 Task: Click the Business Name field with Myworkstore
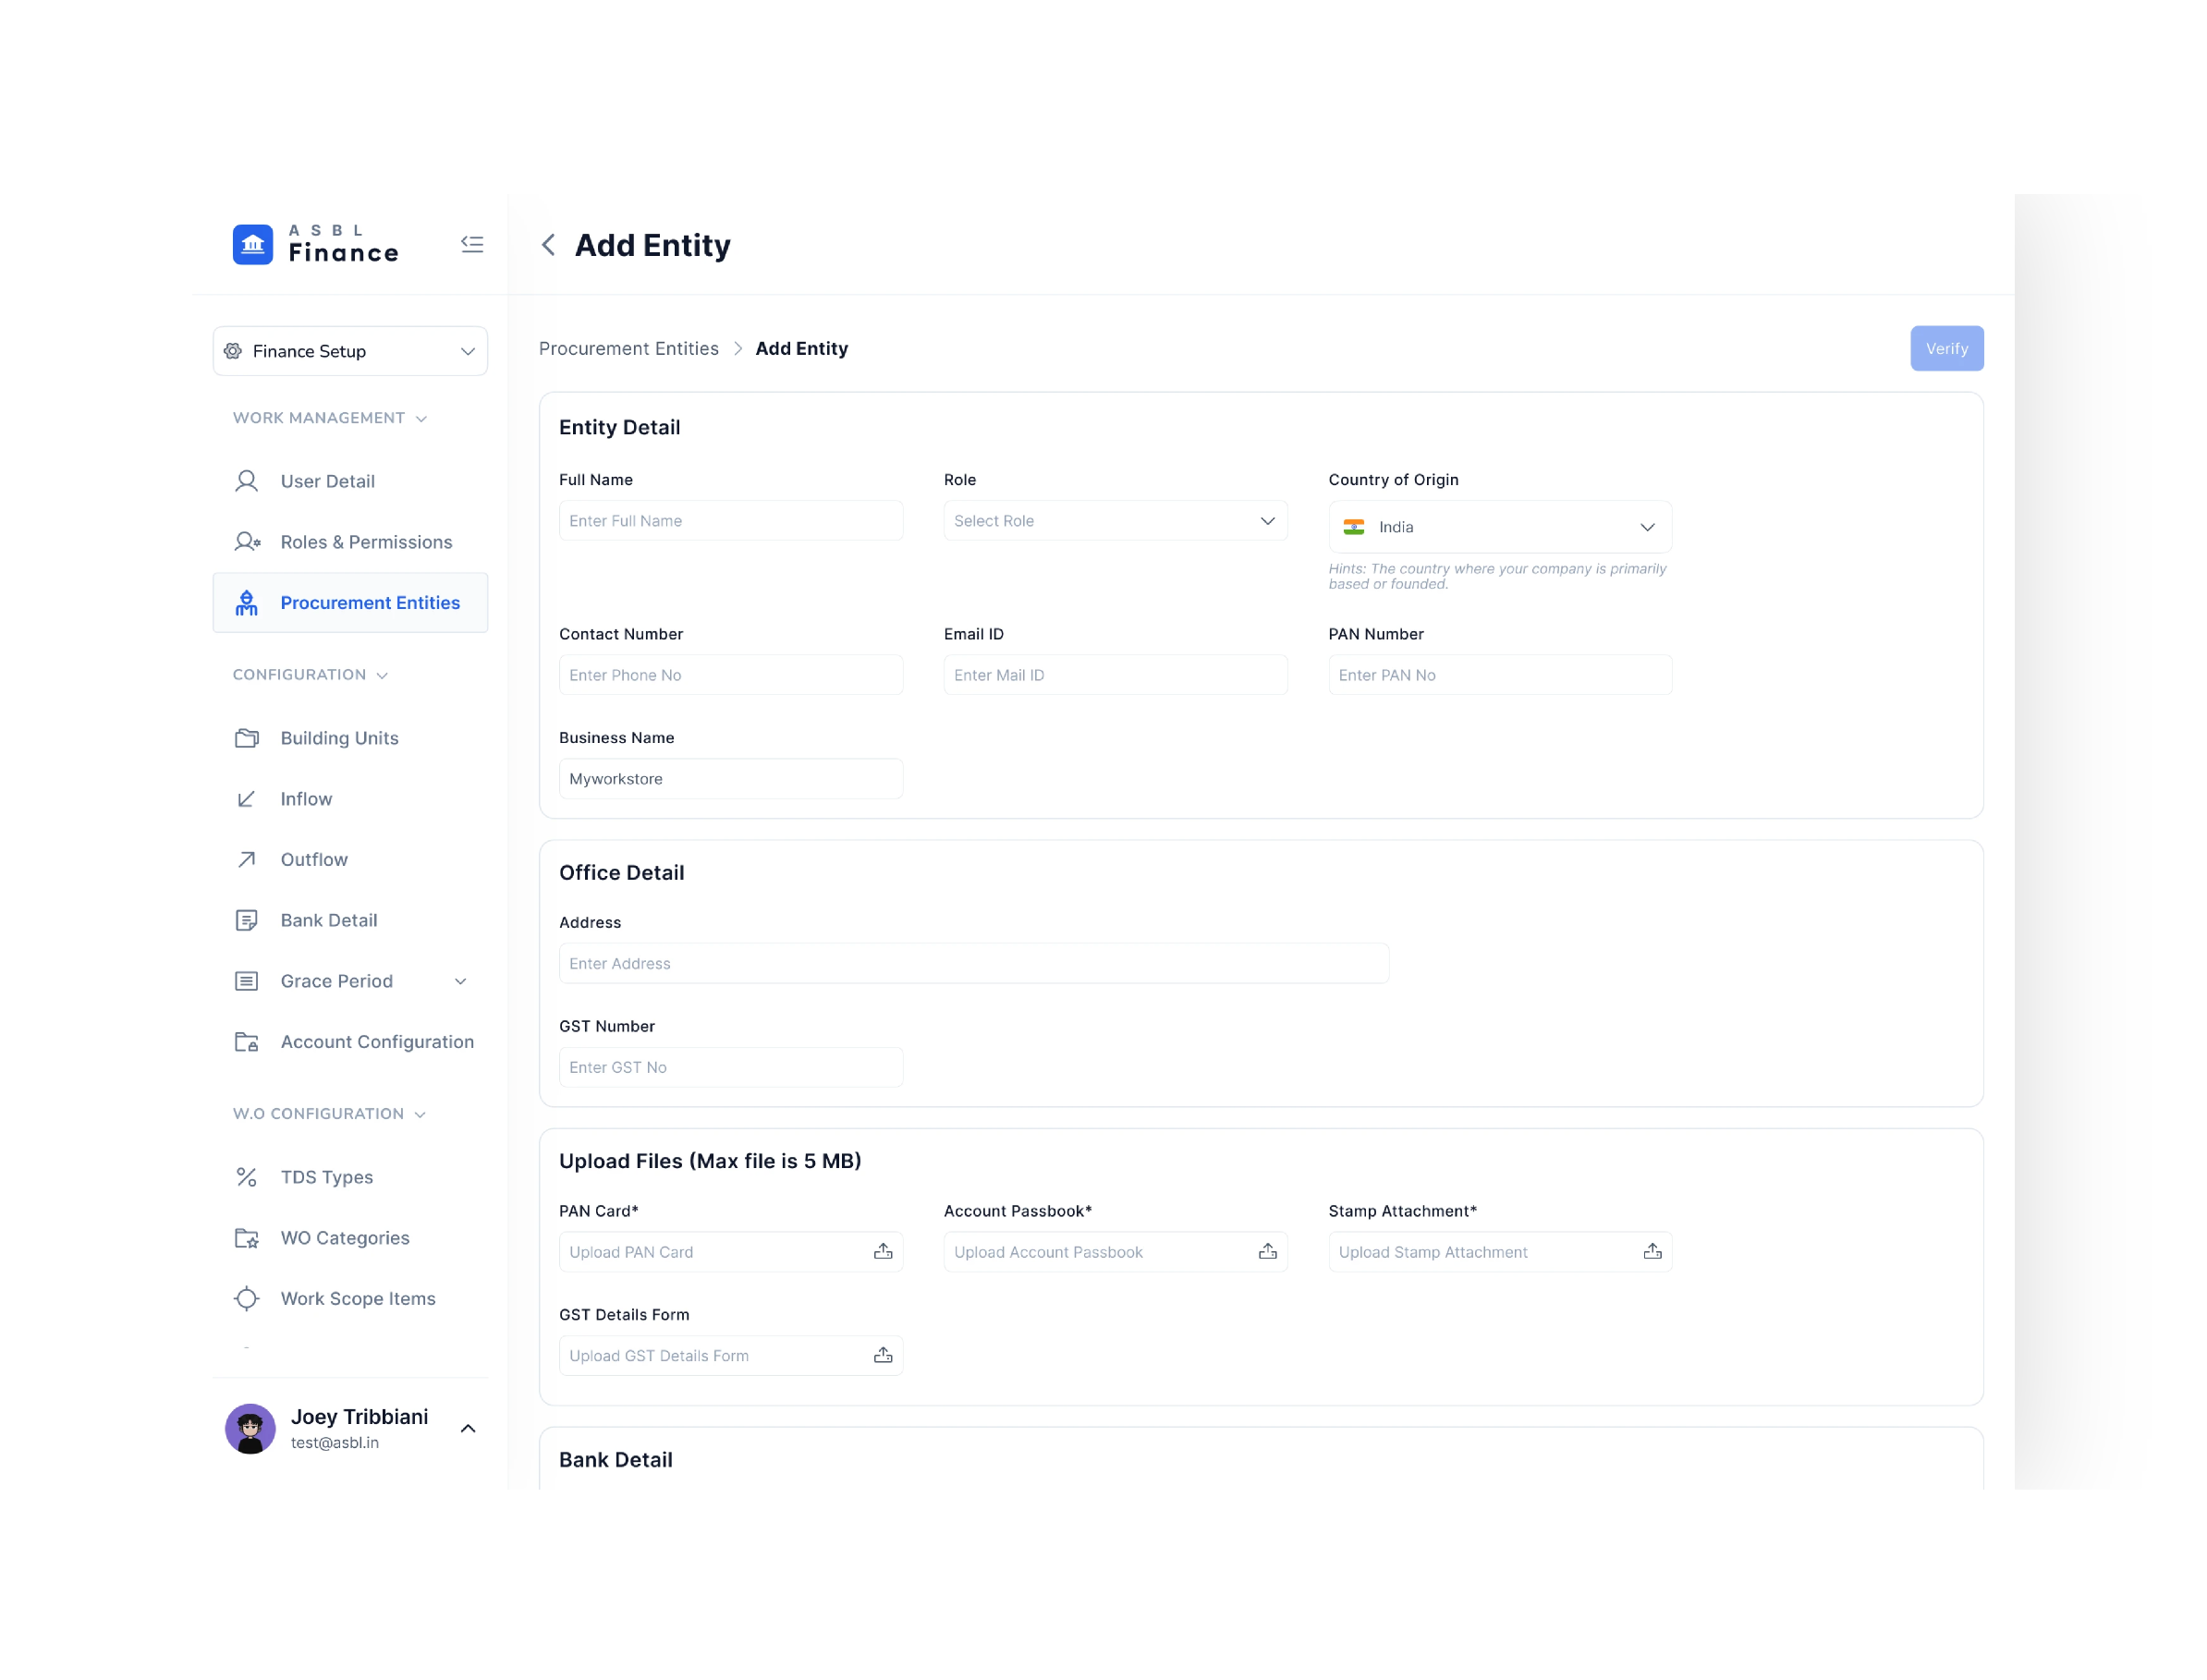pyautogui.click(x=730, y=779)
